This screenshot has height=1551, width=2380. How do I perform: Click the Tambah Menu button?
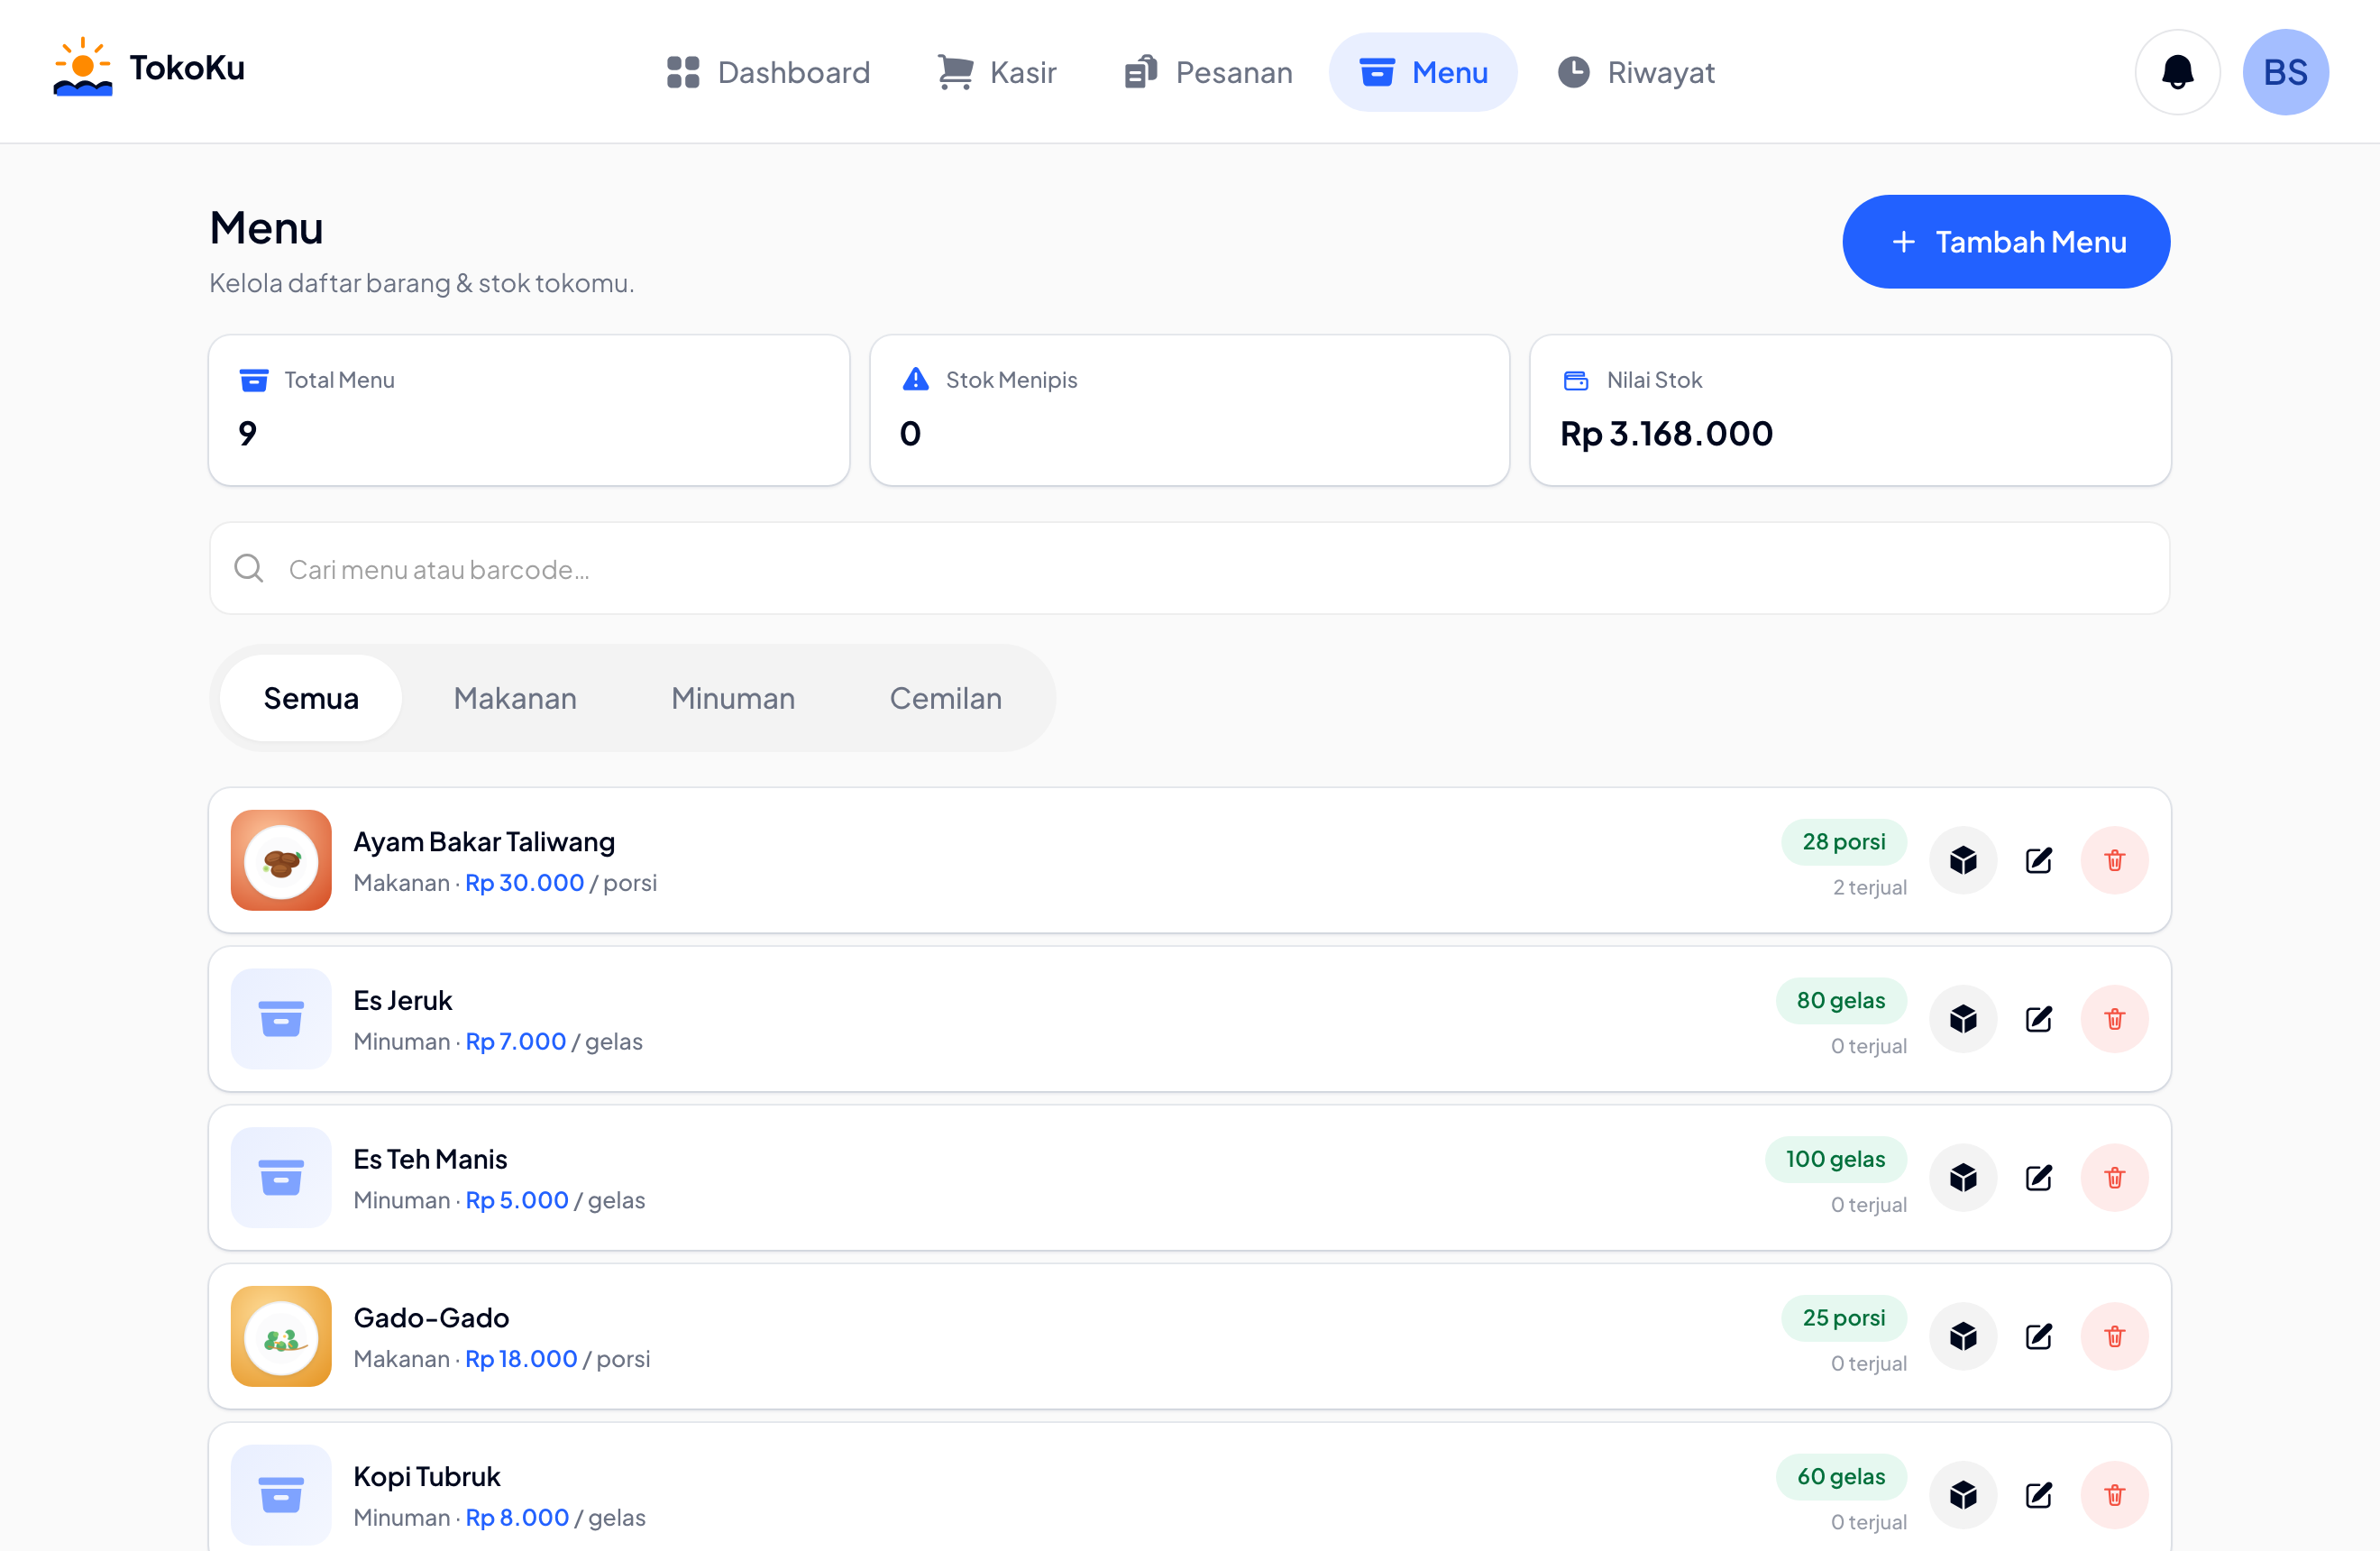point(2006,242)
